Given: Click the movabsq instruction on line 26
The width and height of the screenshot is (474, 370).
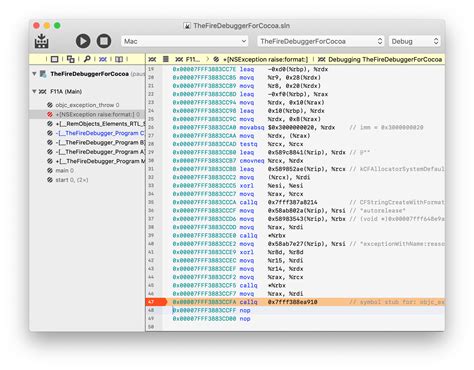Looking at the screenshot, I should pos(252,127).
